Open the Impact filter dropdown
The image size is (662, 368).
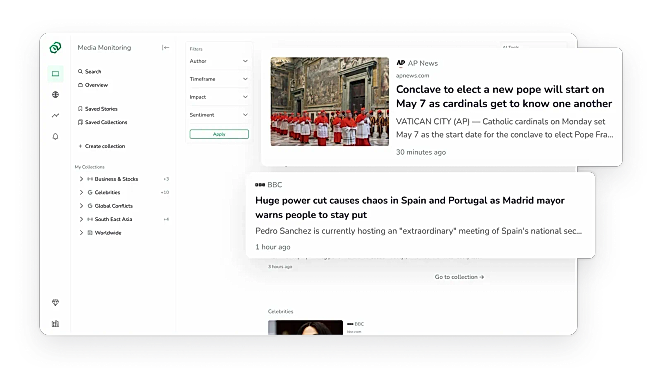[x=219, y=97]
